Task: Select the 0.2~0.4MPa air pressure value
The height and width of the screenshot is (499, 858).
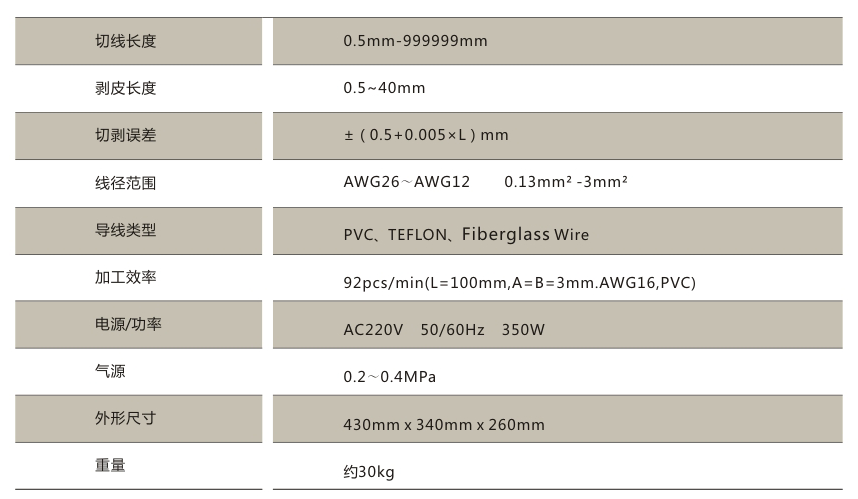Action: pyautogui.click(x=389, y=377)
